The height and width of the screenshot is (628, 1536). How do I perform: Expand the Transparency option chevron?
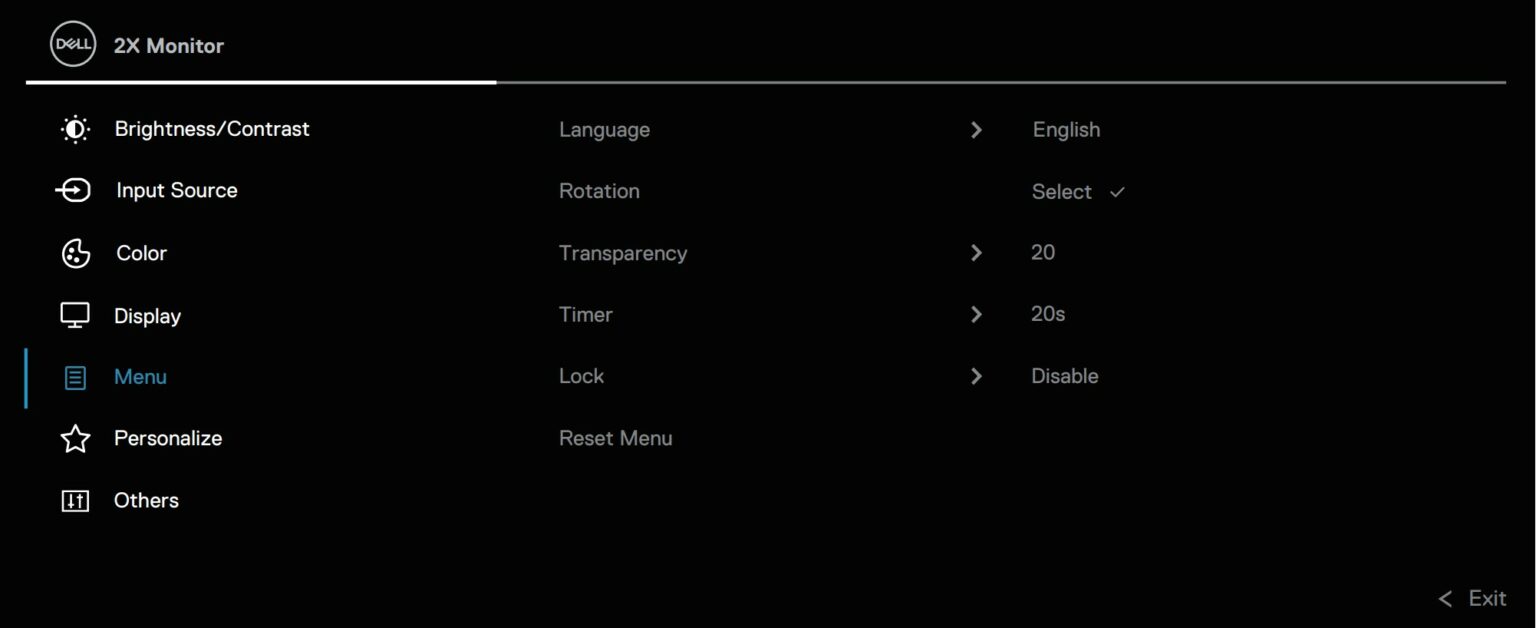point(976,253)
